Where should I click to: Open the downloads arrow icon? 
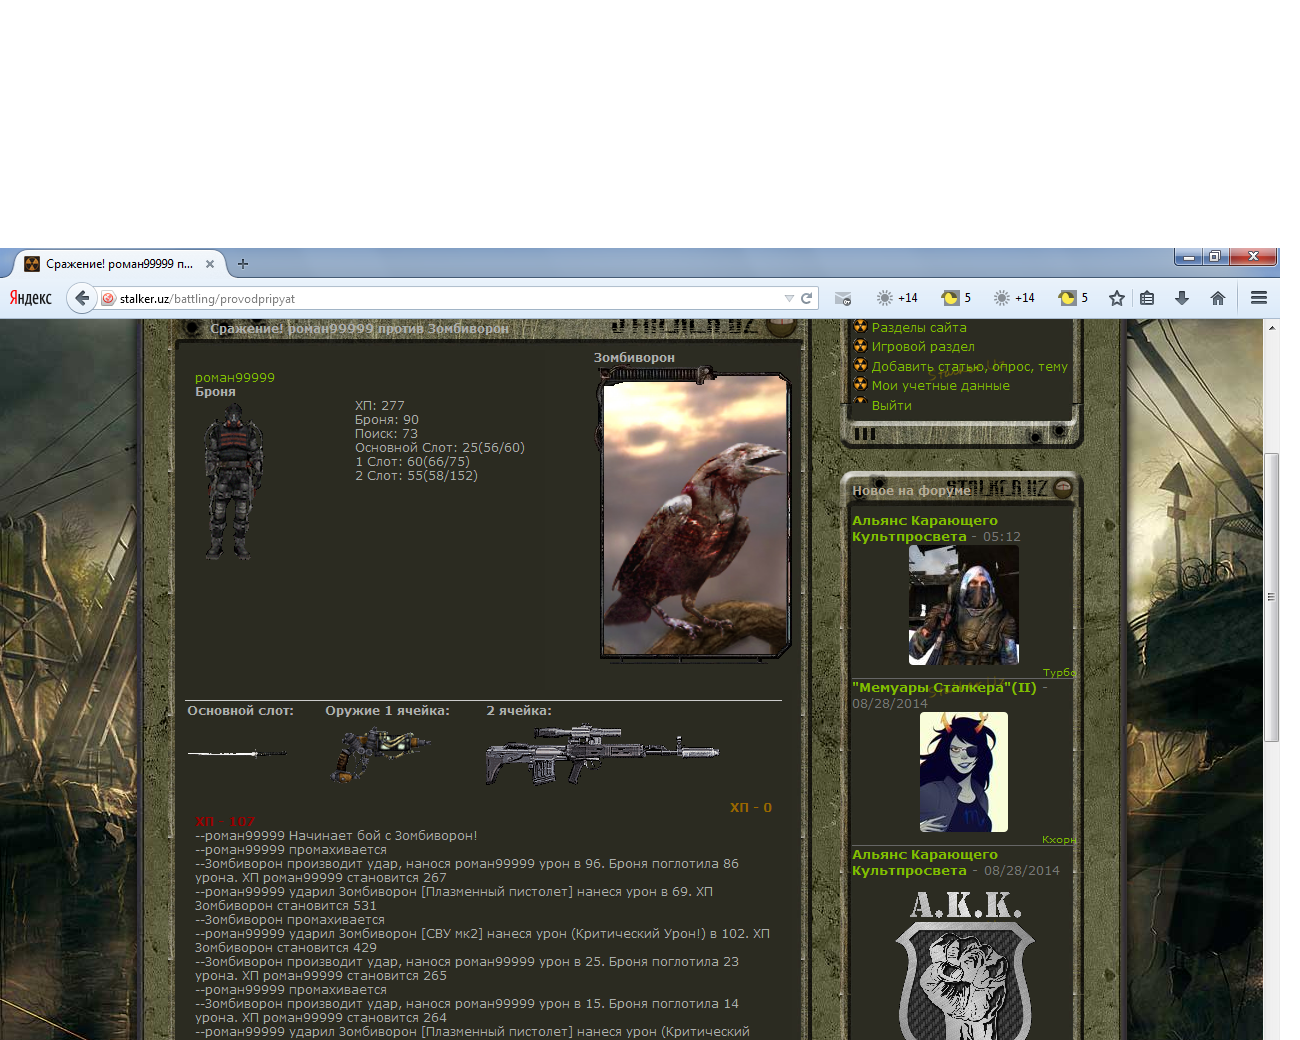[1182, 298]
